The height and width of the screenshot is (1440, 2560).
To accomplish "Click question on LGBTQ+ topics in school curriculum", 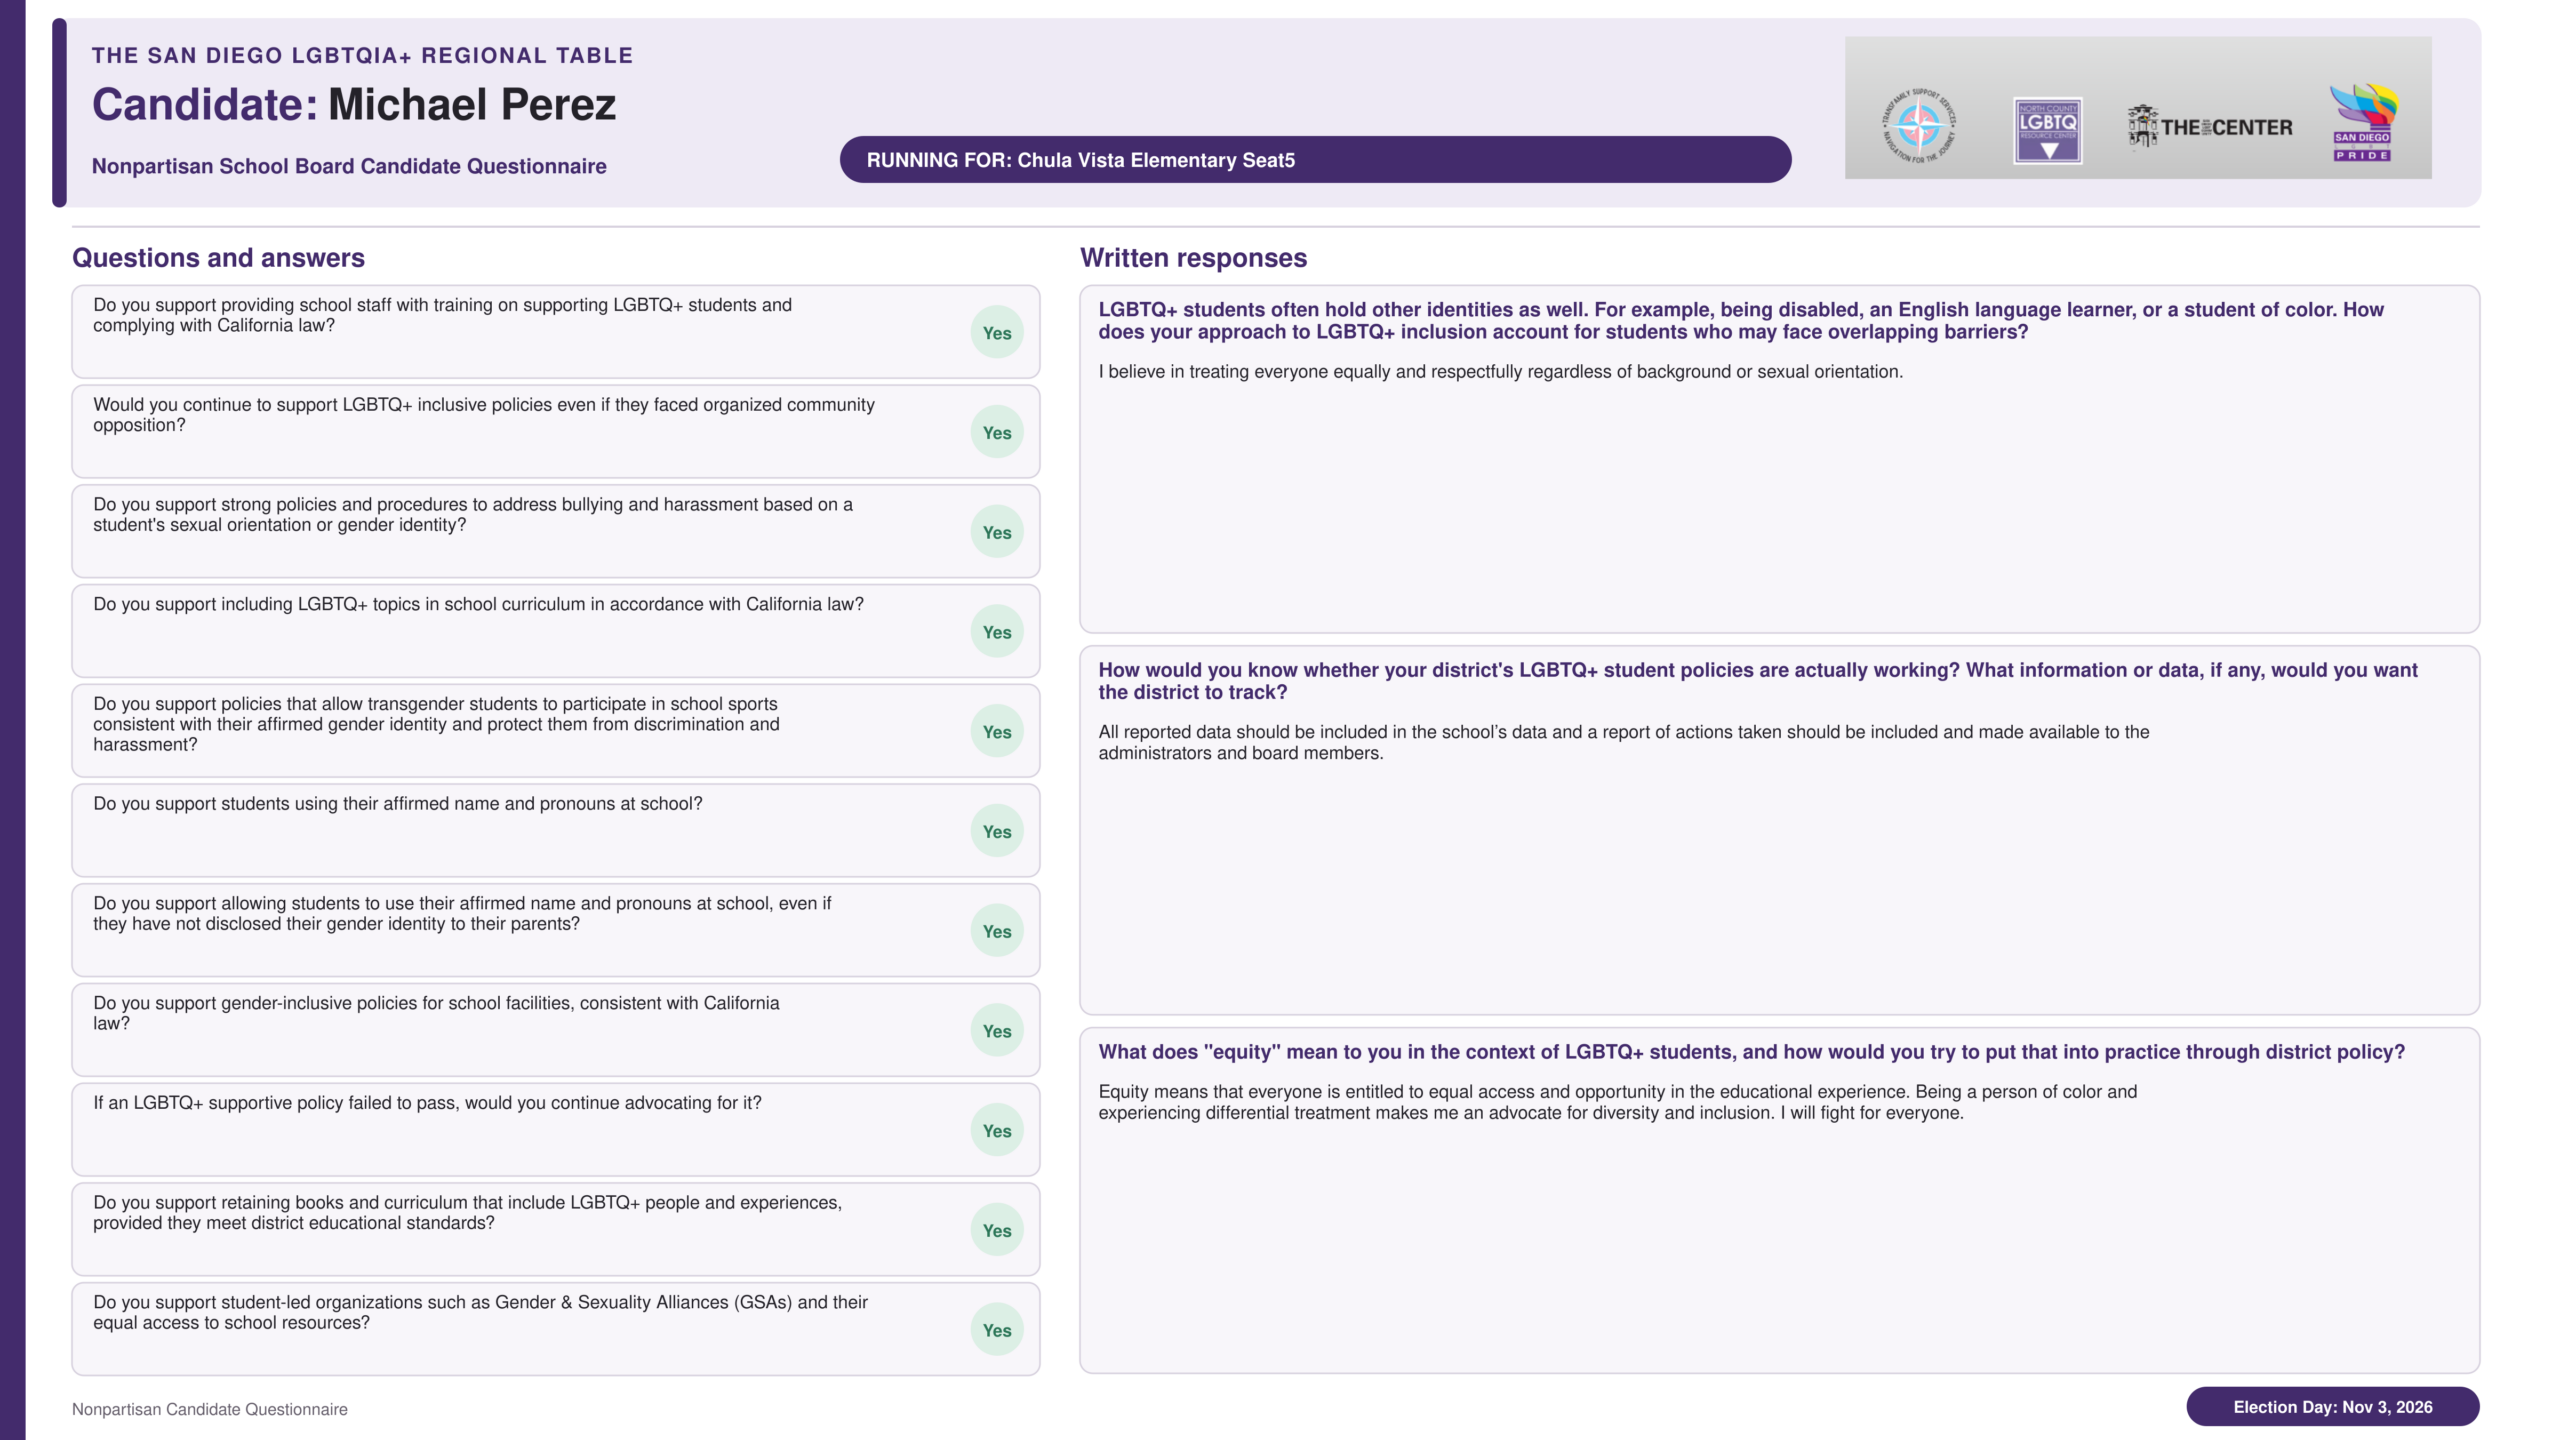I will tap(478, 604).
